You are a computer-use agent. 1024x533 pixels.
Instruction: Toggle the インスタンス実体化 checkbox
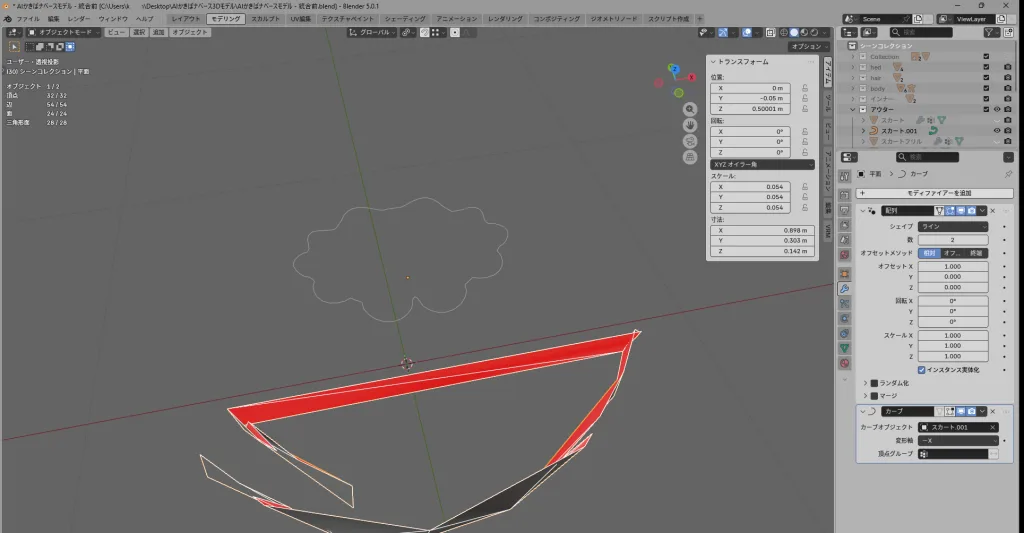pyautogui.click(x=922, y=370)
